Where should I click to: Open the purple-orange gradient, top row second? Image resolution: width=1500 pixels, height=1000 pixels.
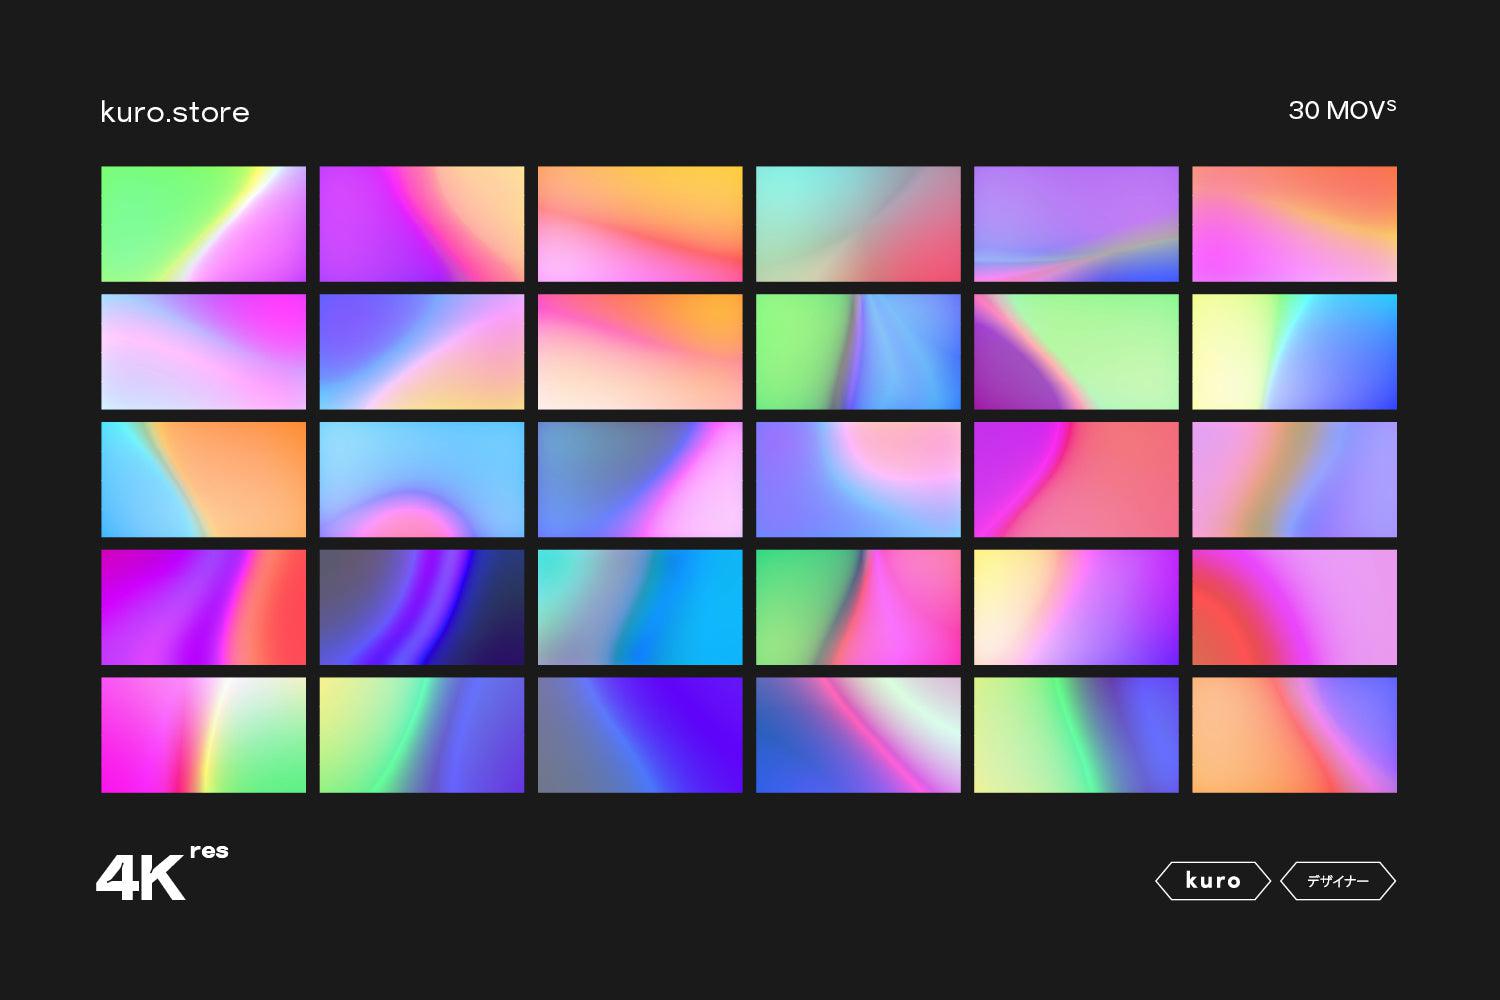click(x=421, y=223)
